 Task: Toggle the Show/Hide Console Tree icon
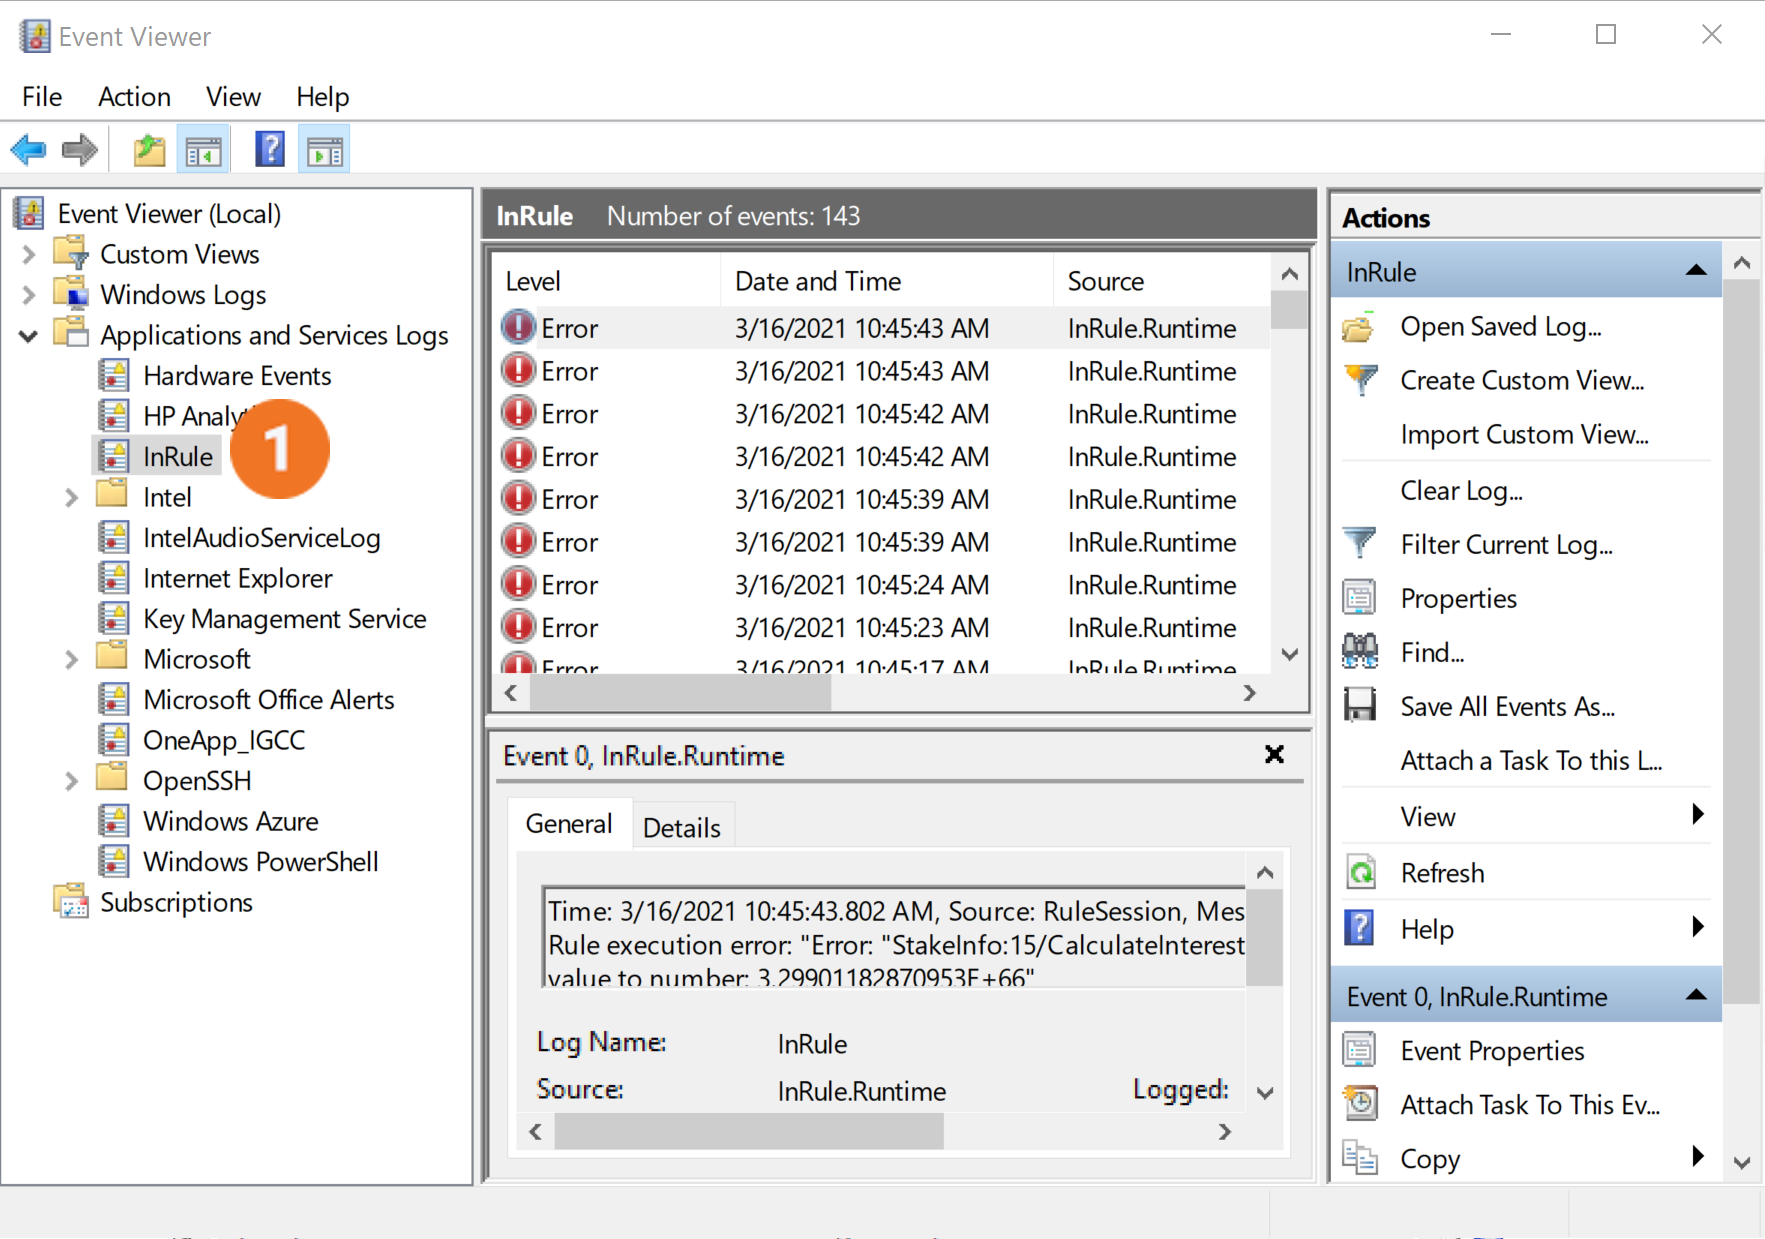[204, 151]
